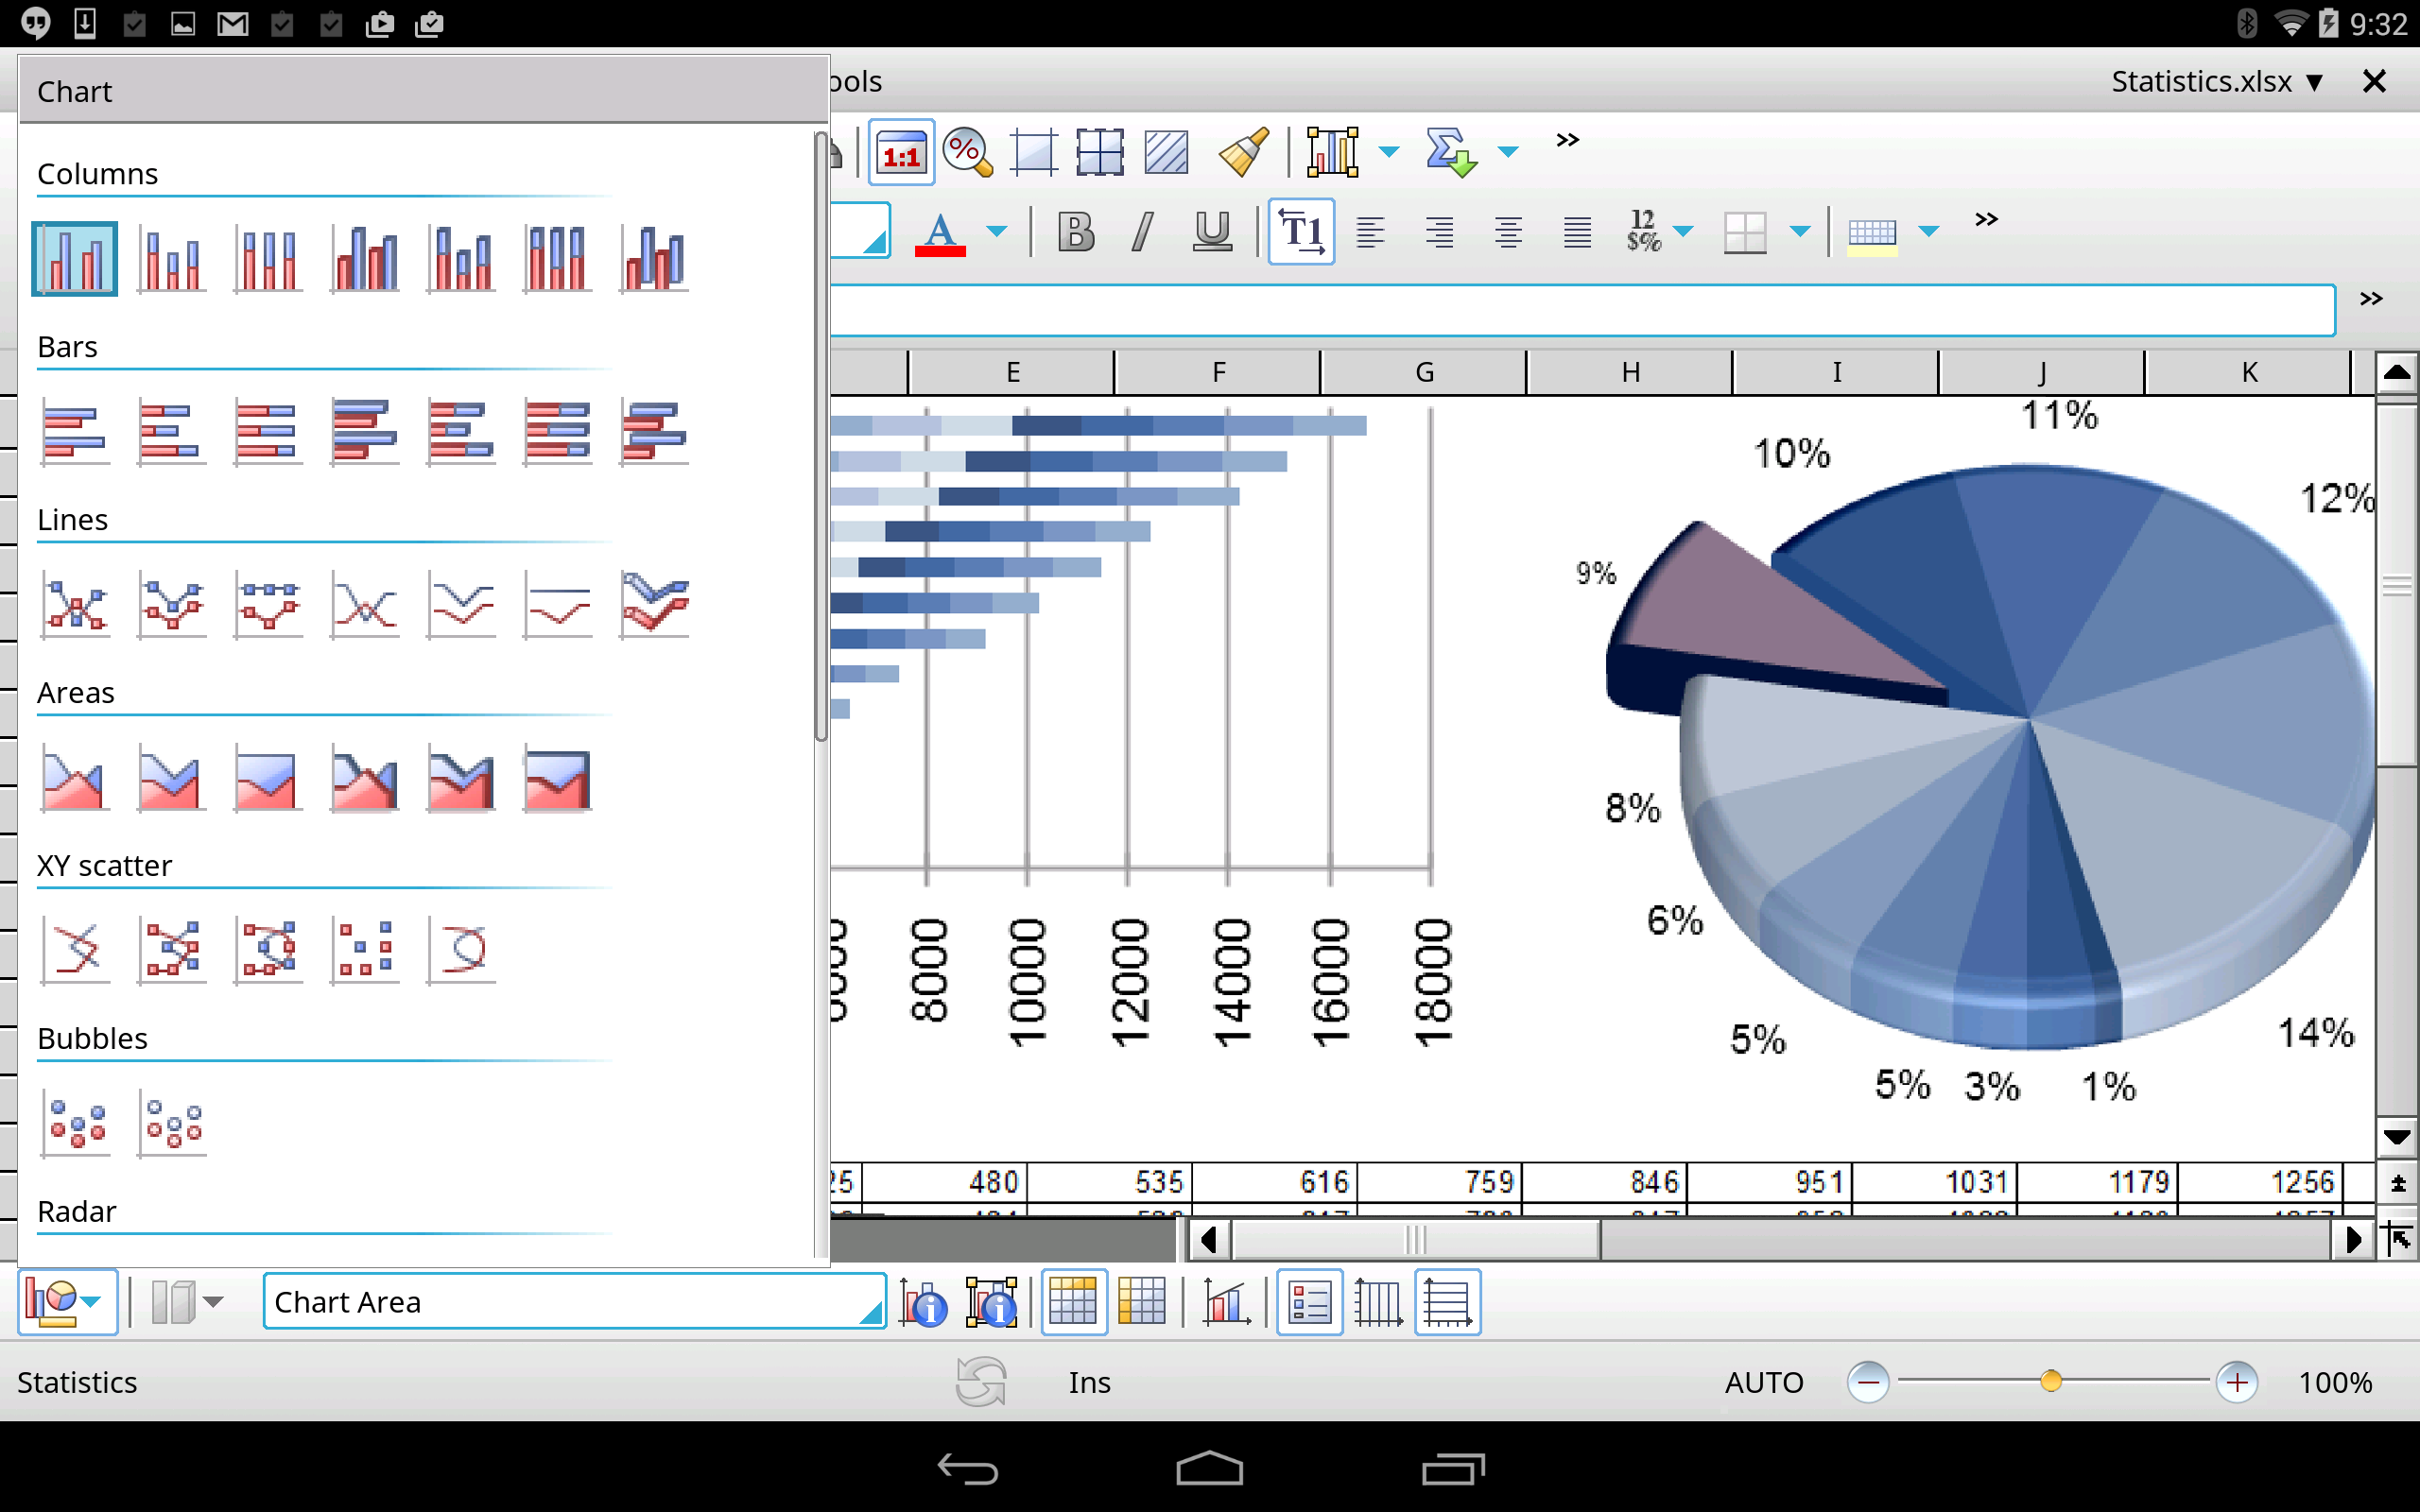Pick the 3D line ribbon chart

point(653,605)
